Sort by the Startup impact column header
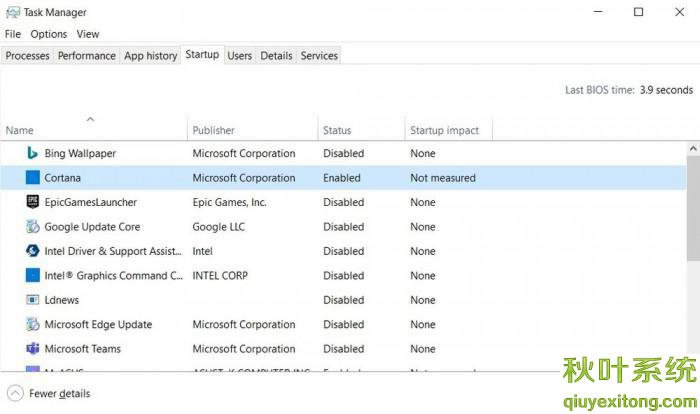Image resolution: width=700 pixels, height=414 pixels. (x=449, y=130)
